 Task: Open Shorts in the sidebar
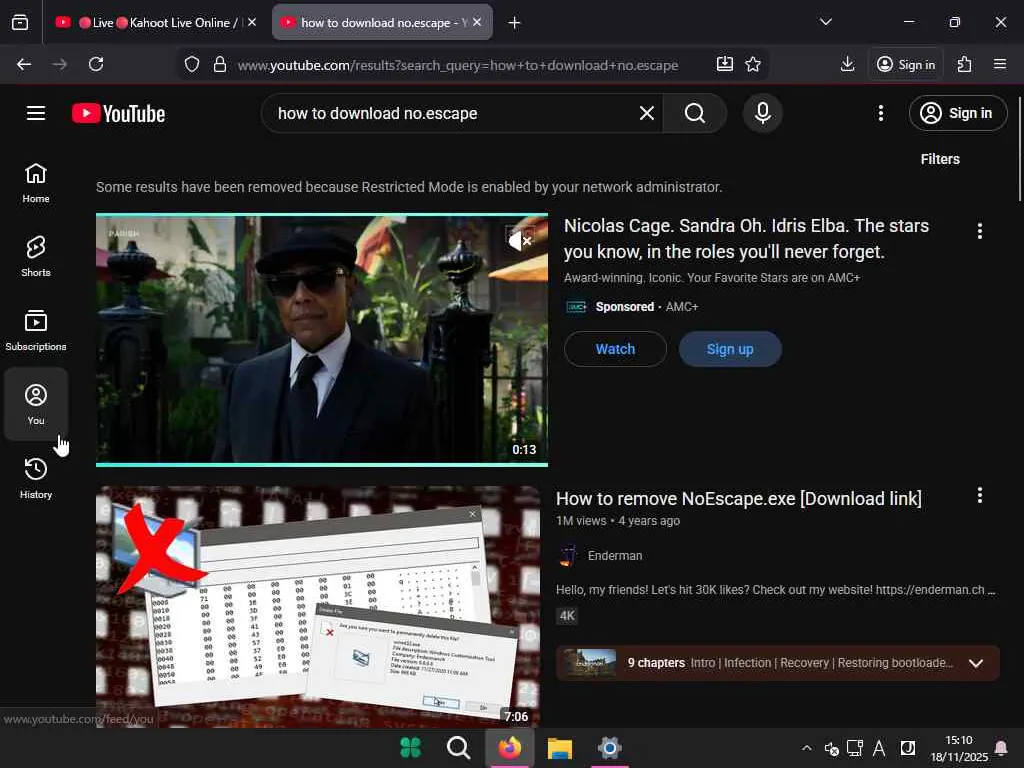[x=36, y=257]
